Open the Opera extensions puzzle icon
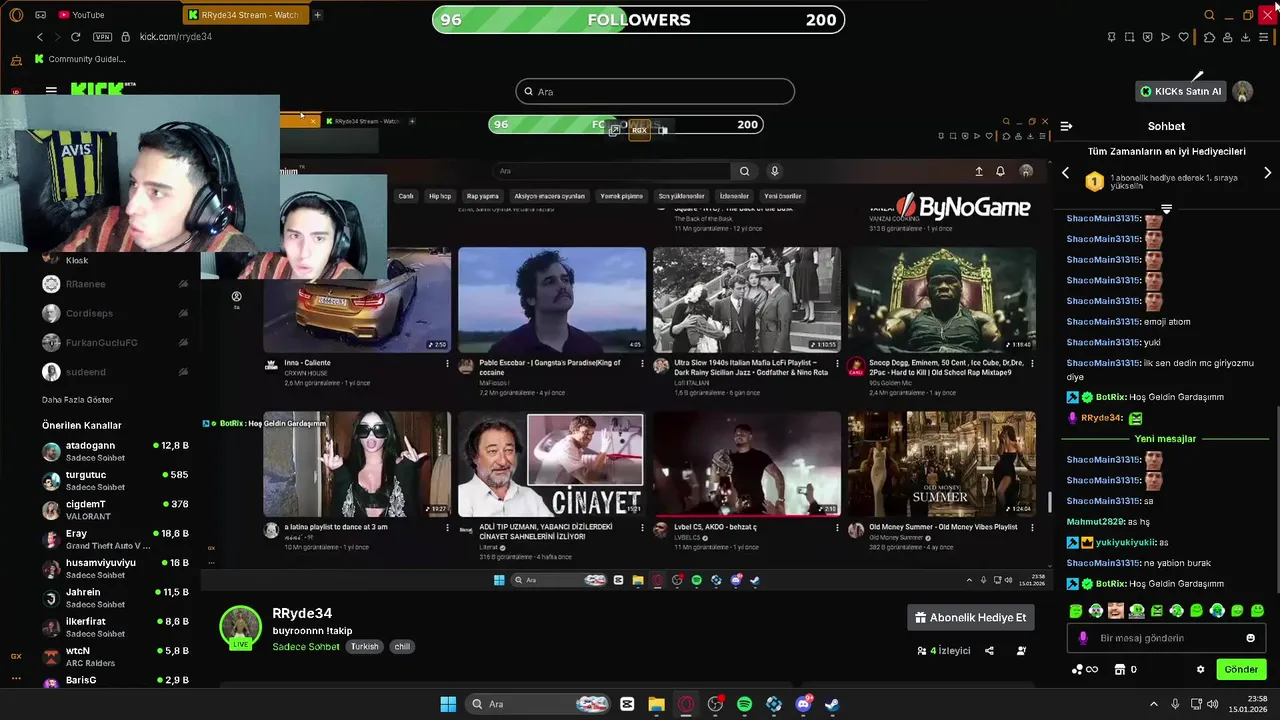The image size is (1280, 720). [x=1209, y=37]
